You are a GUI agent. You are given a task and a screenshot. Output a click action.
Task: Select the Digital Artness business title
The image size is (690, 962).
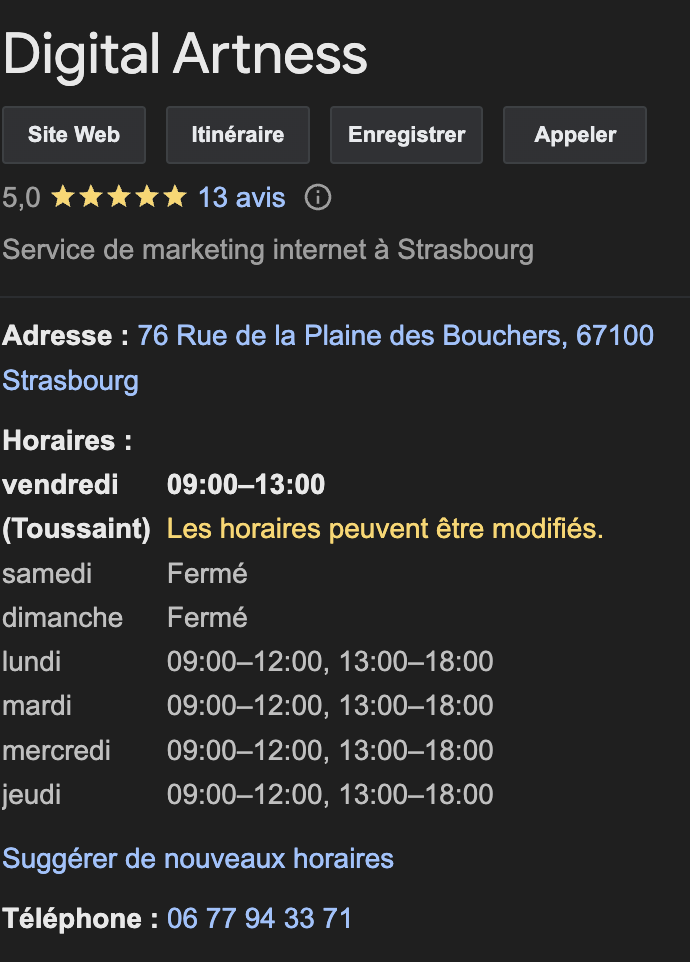coord(185,54)
